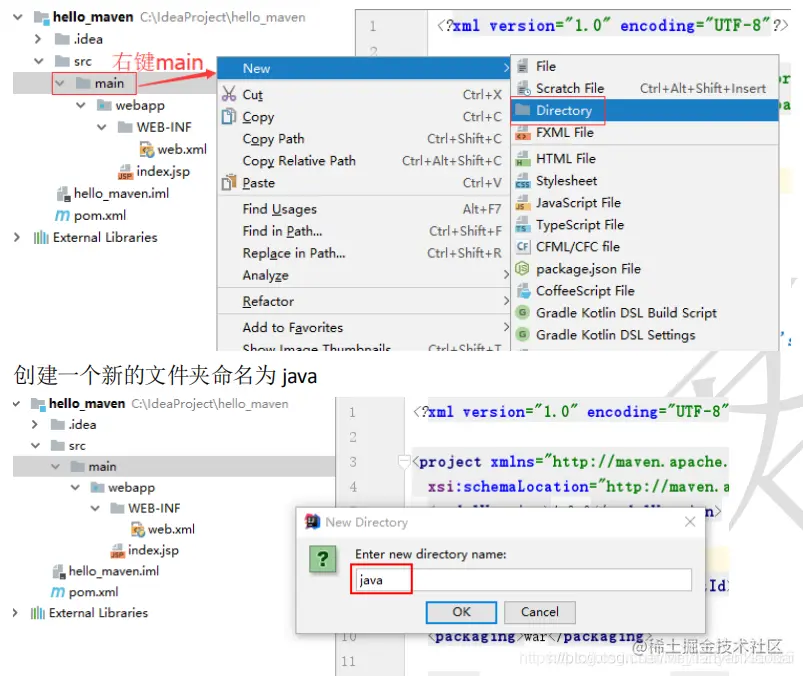803x676 pixels.
Task: Click the Directory folder icon in submenu
Action: pyautogui.click(x=522, y=110)
